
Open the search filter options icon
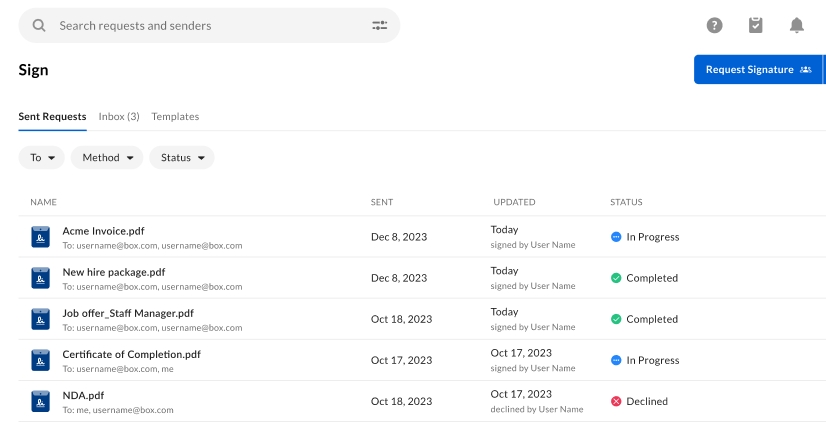pos(379,26)
